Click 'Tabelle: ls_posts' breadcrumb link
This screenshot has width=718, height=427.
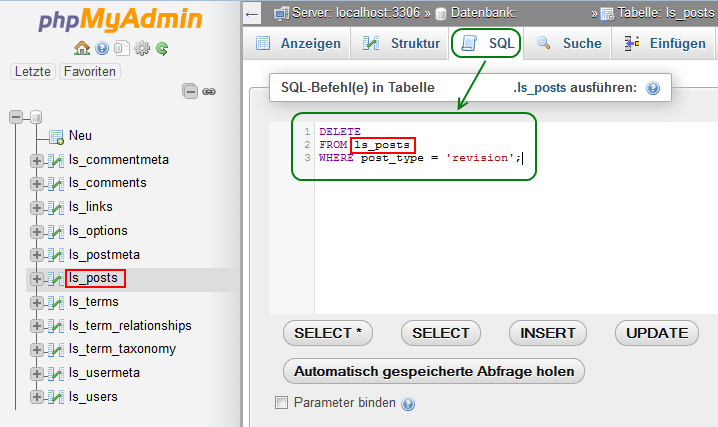(665, 13)
